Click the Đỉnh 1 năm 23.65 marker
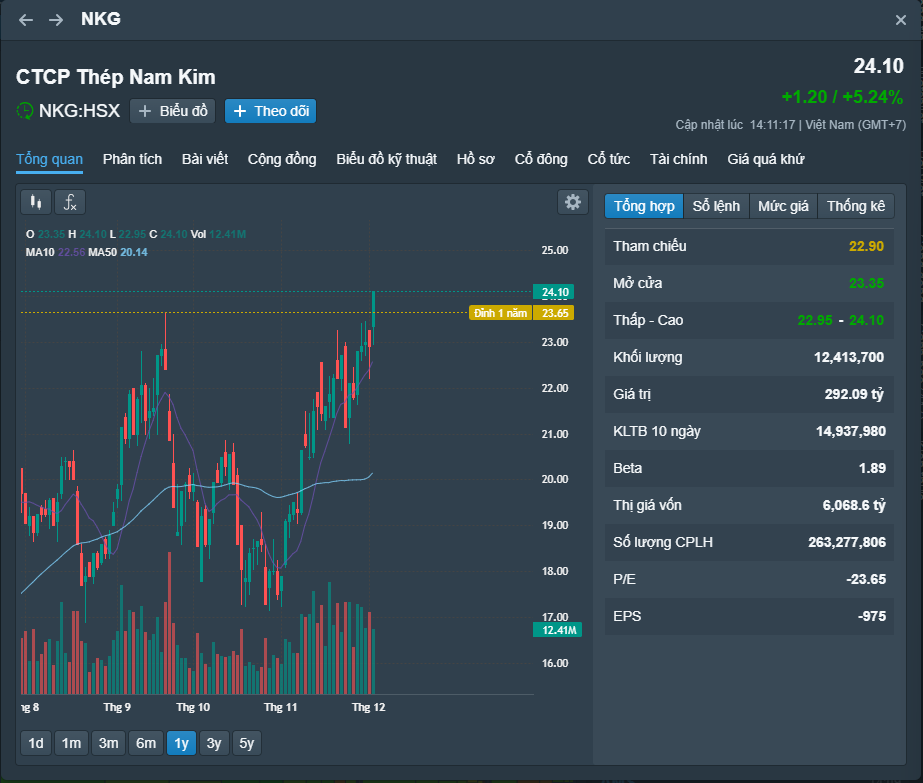This screenshot has height=783, width=923. tap(521, 313)
